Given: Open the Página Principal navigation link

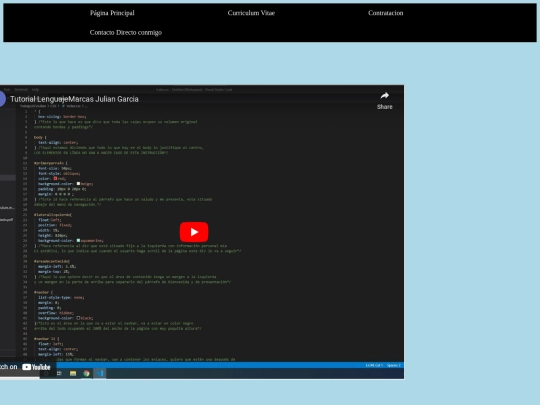Looking at the screenshot, I should tap(112, 13).
